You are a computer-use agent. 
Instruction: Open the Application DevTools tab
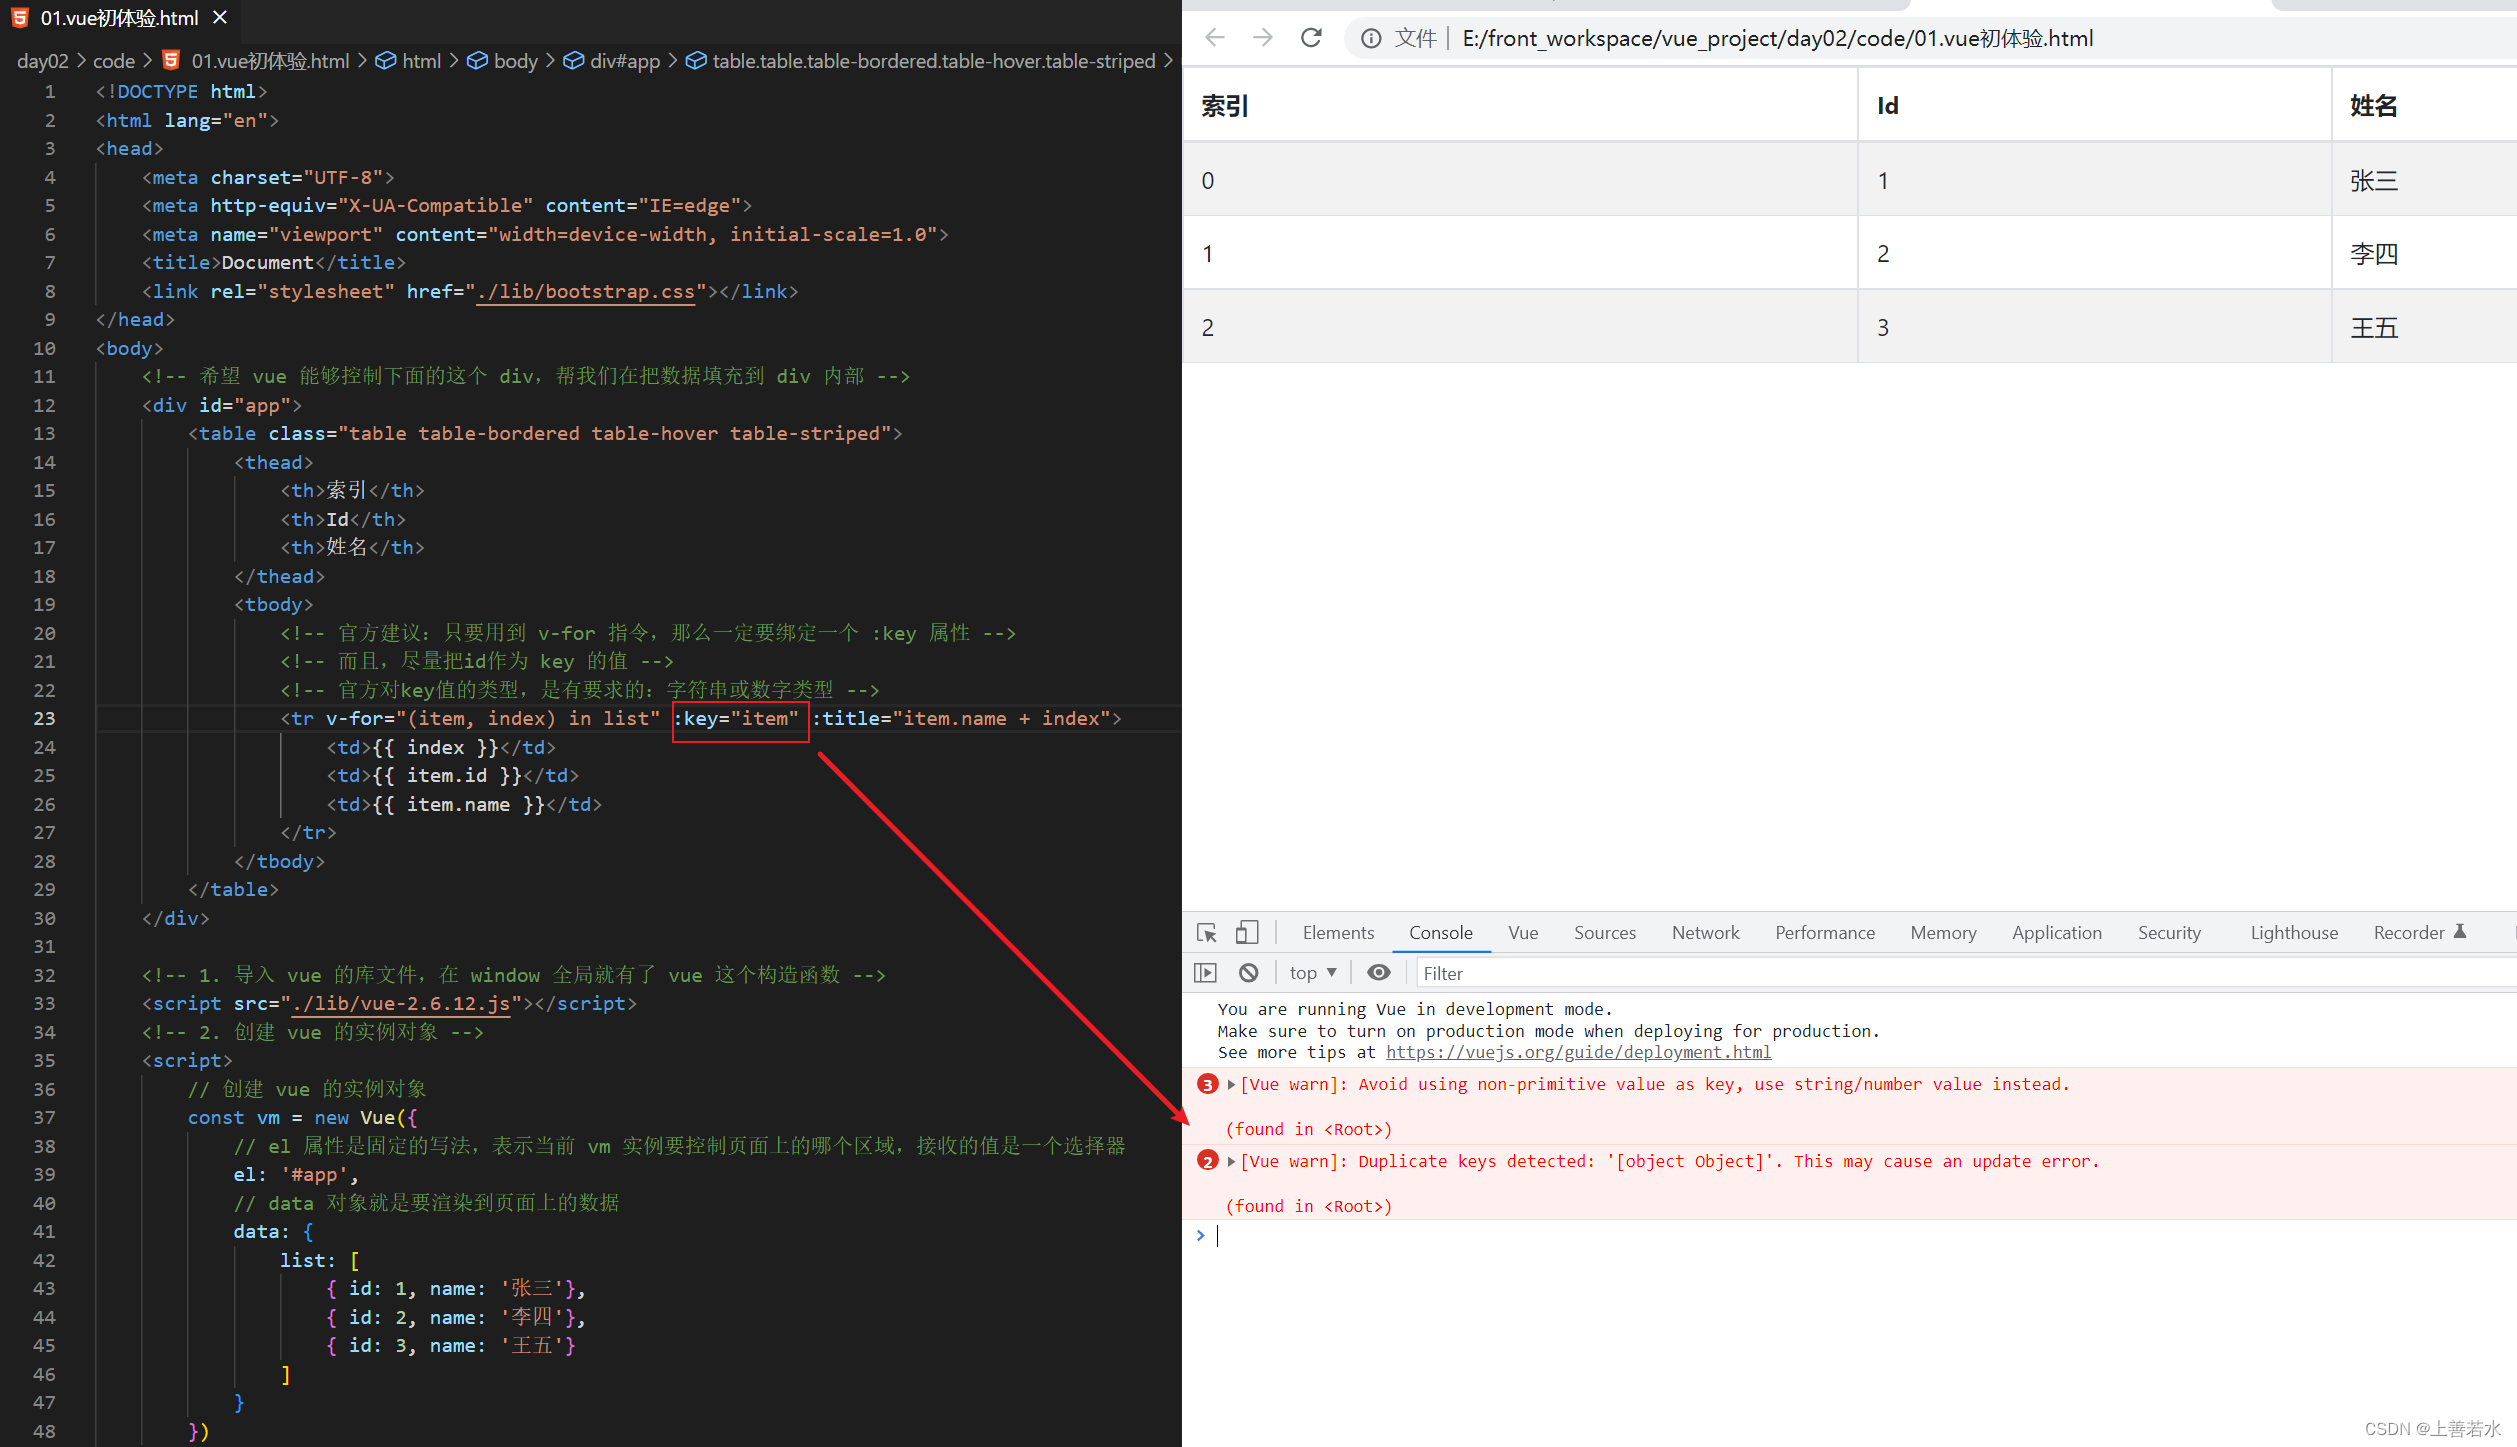[x=2057, y=933]
